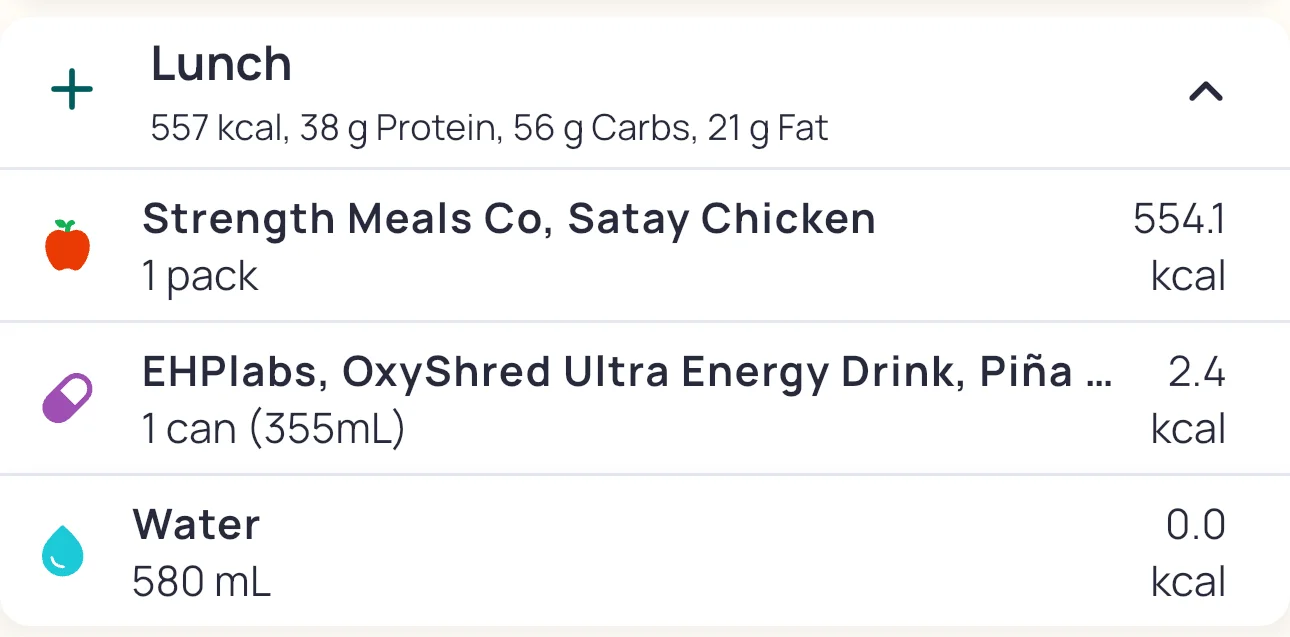This screenshot has width=1290, height=637.
Task: Click the 554.1 kcal value
Action: pos(1179,246)
